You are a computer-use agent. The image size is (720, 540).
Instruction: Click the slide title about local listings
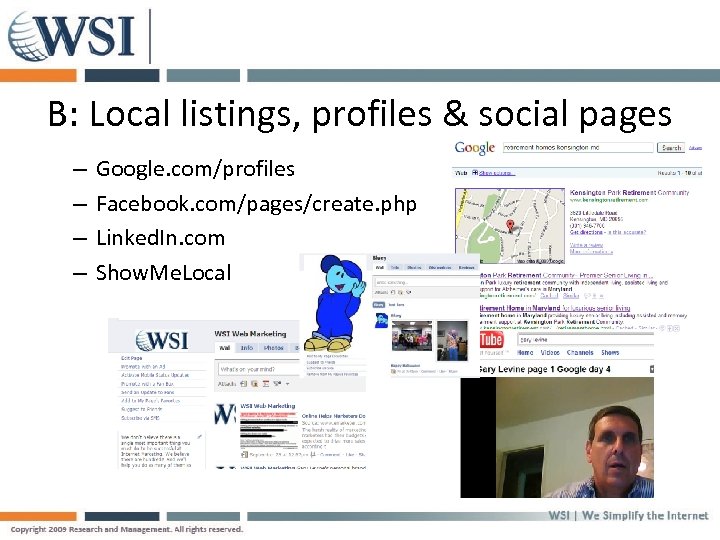[360, 113]
